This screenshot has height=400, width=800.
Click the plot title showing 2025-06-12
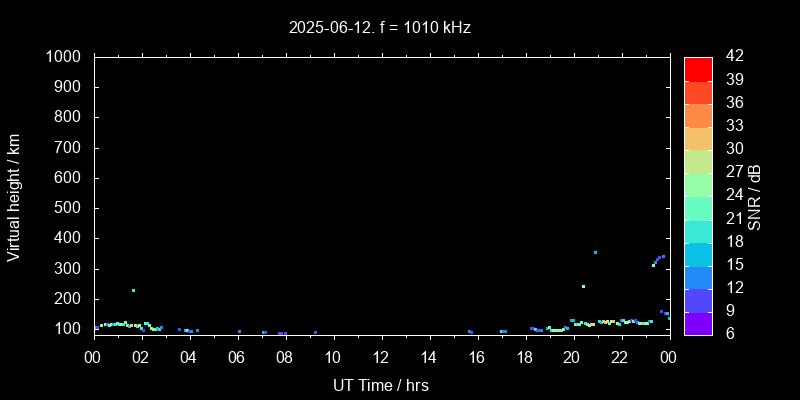[379, 28]
